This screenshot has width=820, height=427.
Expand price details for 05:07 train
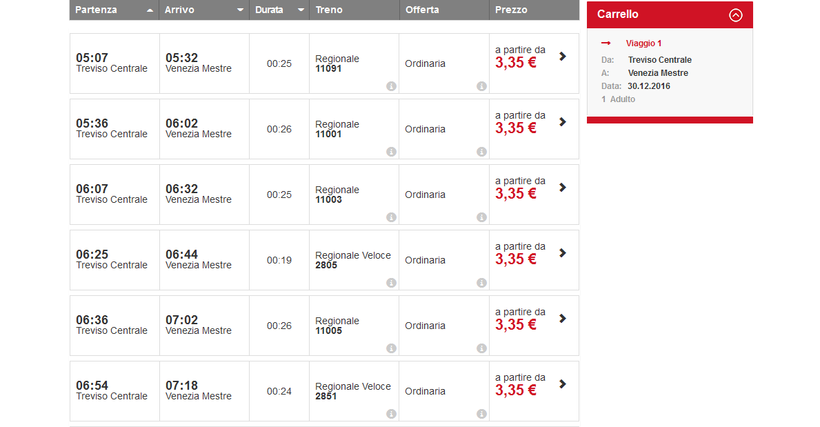[x=563, y=57]
